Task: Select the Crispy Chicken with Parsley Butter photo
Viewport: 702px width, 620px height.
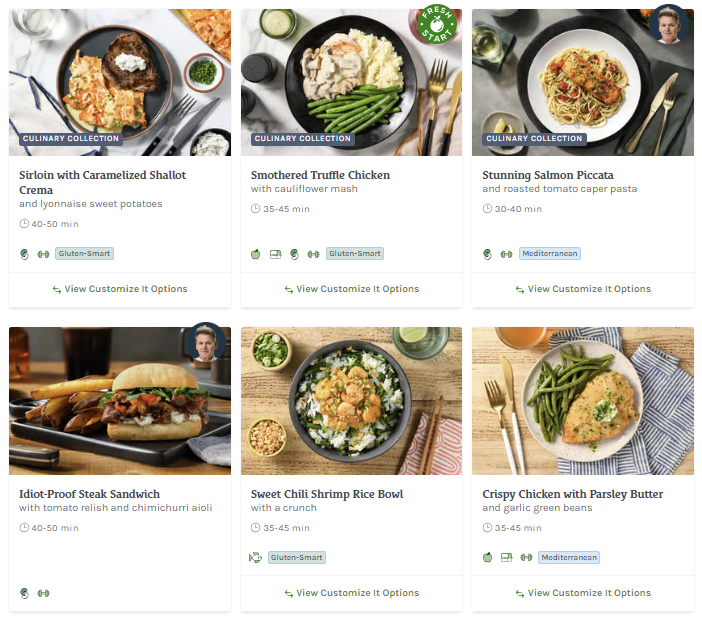Action: coord(583,400)
